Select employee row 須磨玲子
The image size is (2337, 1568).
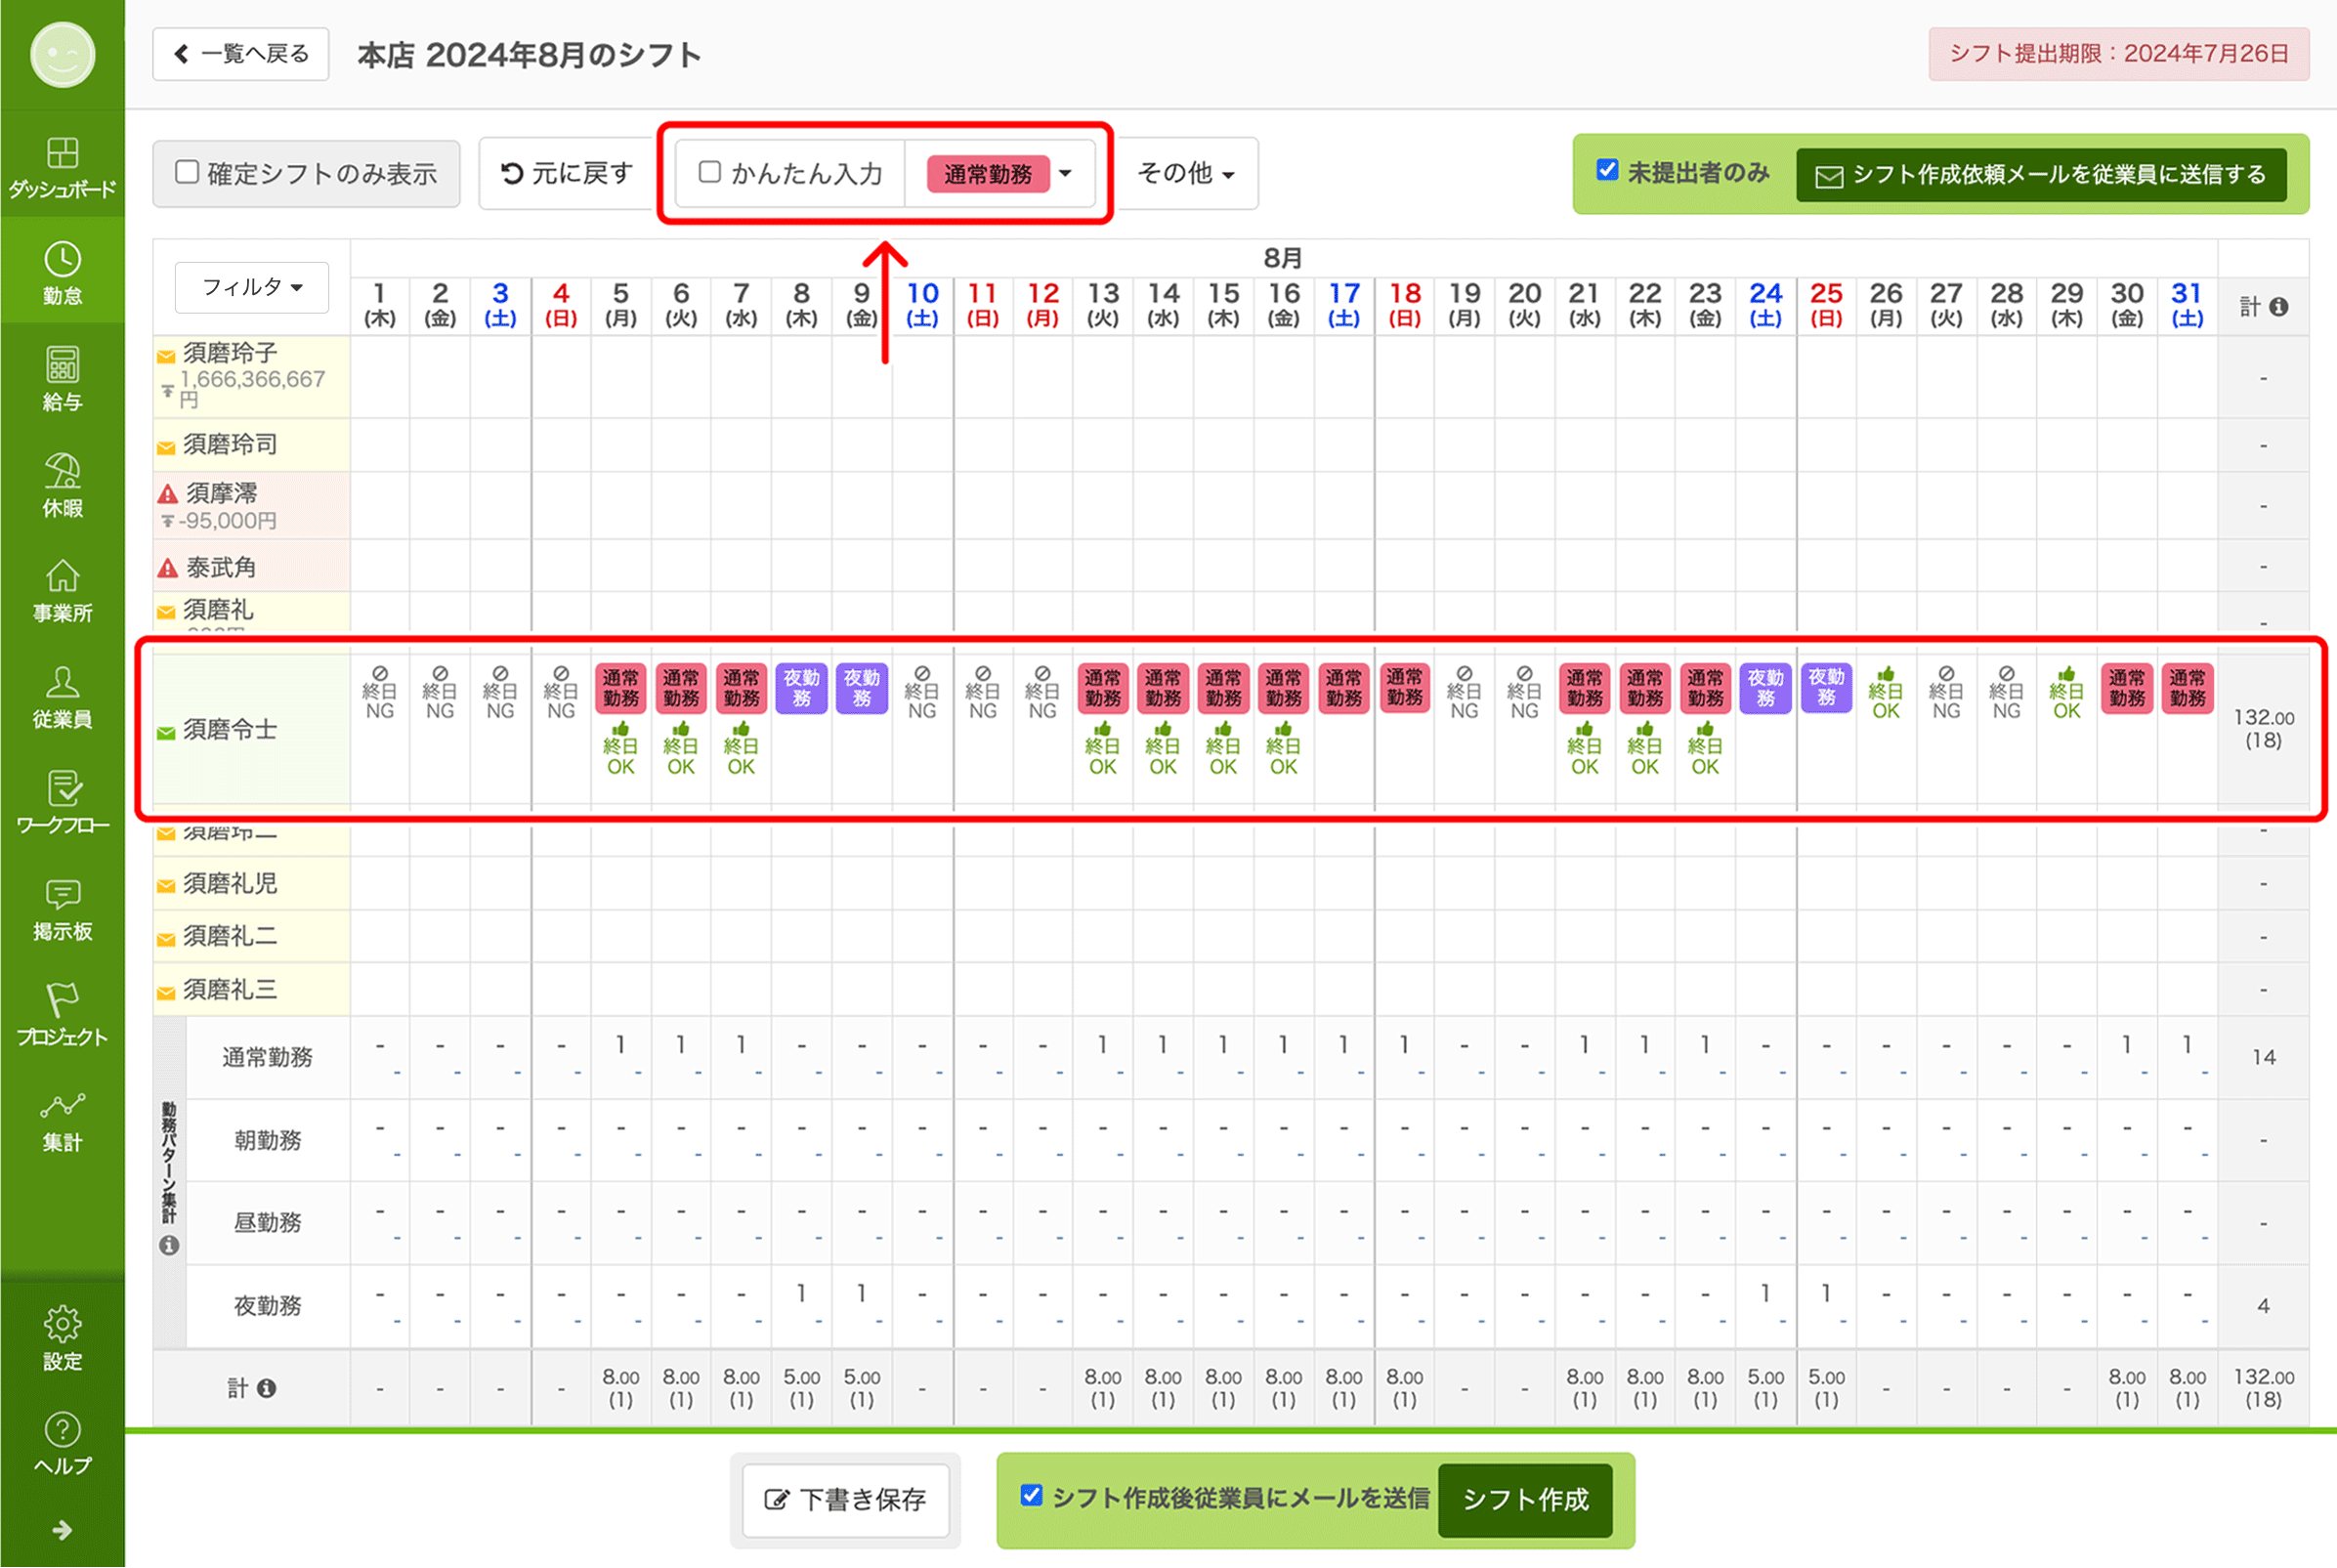click(x=251, y=377)
